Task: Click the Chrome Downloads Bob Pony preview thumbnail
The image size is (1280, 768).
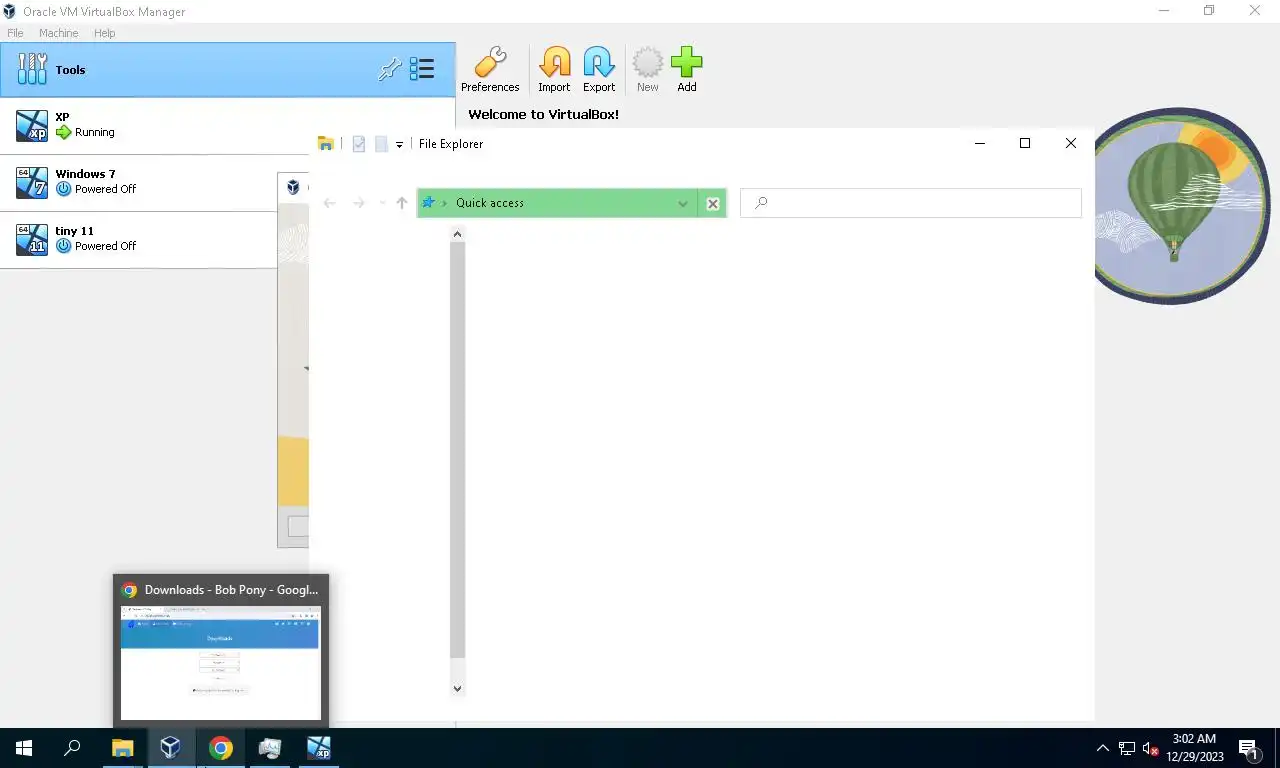Action: 221,663
